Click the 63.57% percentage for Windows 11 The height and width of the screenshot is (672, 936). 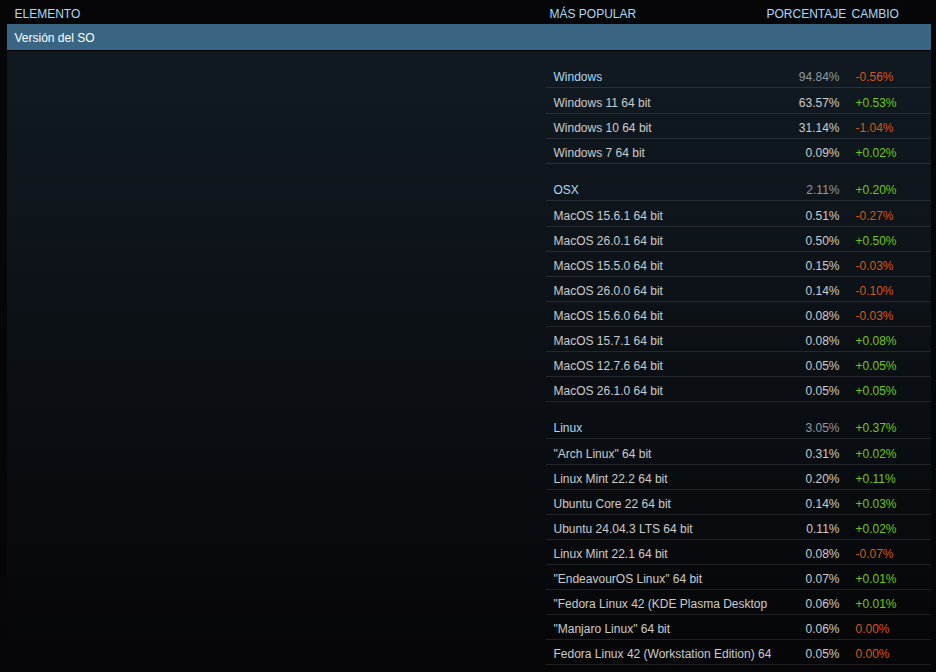pyautogui.click(x=818, y=103)
